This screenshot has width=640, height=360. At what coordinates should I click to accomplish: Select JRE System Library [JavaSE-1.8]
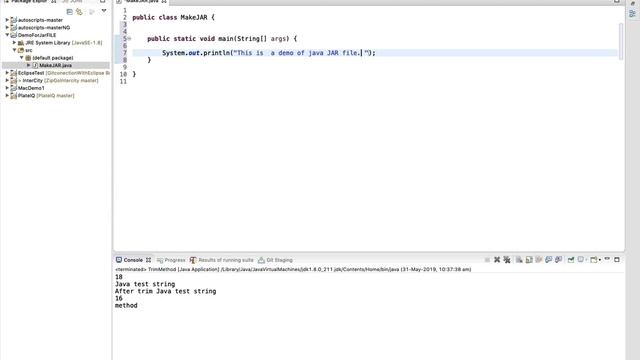pyautogui.click(x=64, y=42)
